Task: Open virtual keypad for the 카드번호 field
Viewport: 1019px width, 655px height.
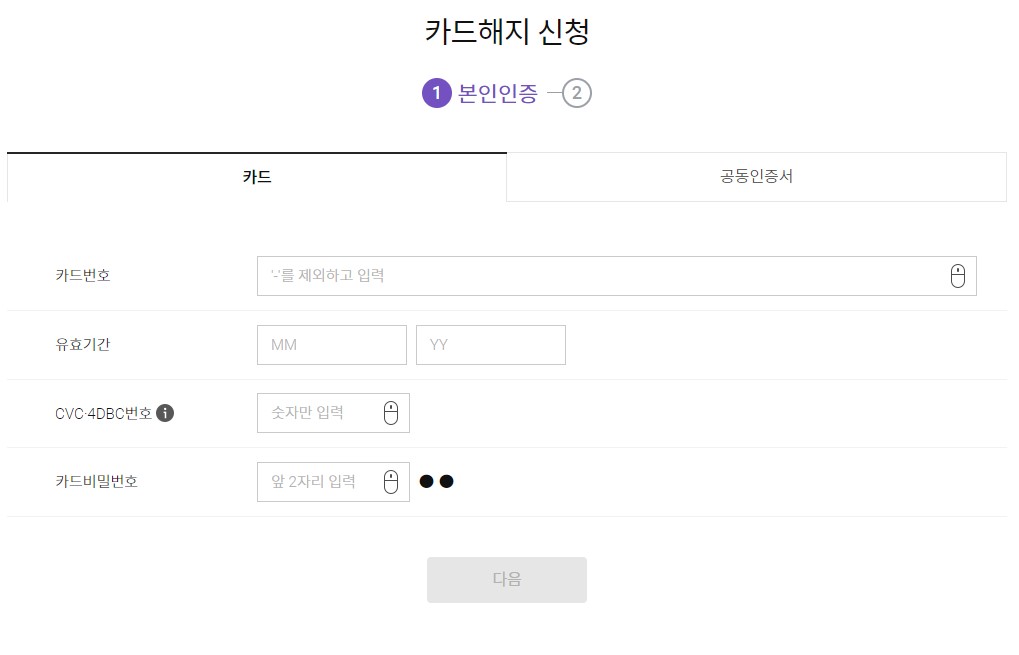Action: click(x=957, y=275)
